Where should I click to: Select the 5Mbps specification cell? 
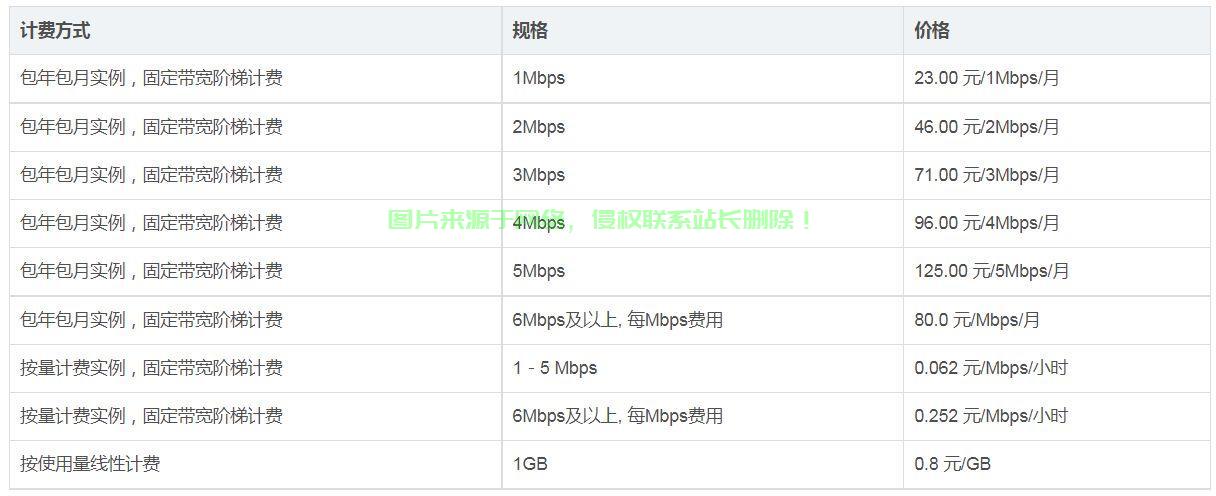pos(539,271)
